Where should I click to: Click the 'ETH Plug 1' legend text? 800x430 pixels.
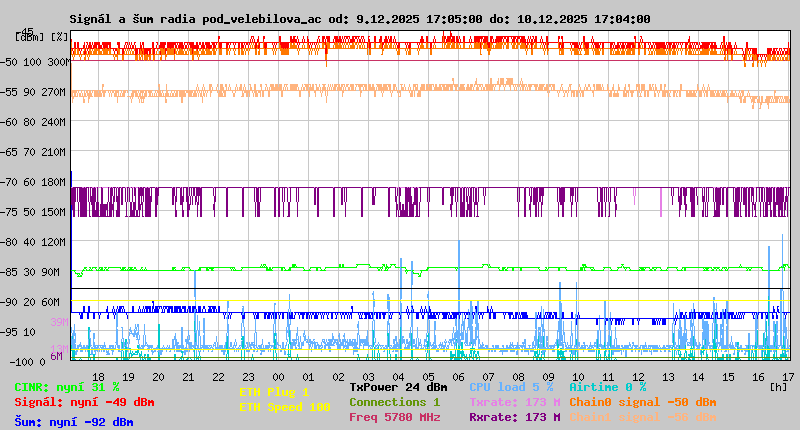pyautogui.click(x=274, y=392)
